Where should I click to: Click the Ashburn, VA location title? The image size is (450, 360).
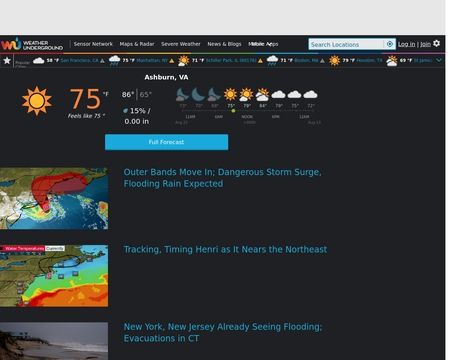click(x=166, y=77)
